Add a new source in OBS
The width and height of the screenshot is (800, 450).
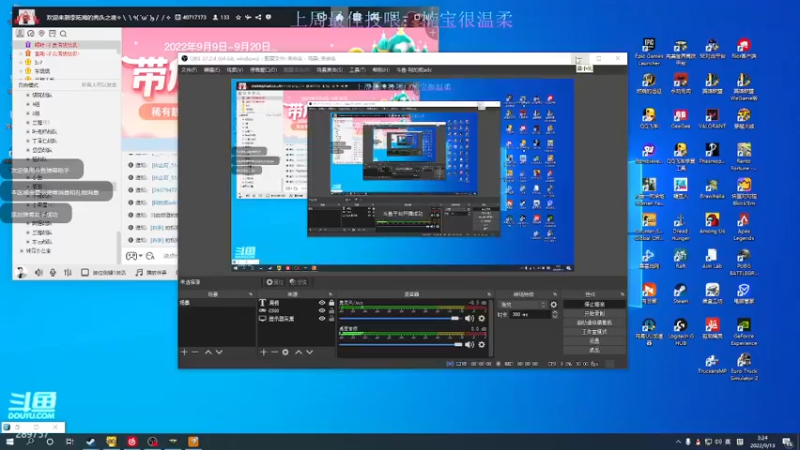263,352
